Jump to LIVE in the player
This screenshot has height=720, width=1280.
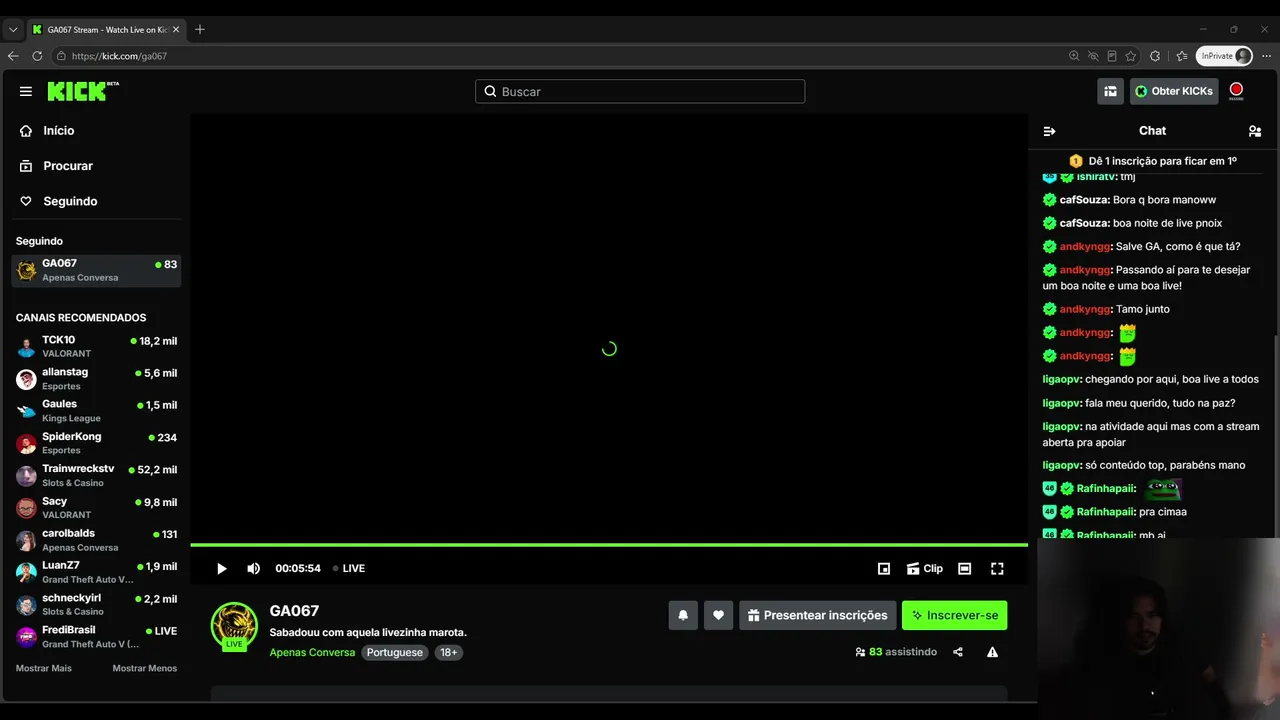[x=349, y=568]
